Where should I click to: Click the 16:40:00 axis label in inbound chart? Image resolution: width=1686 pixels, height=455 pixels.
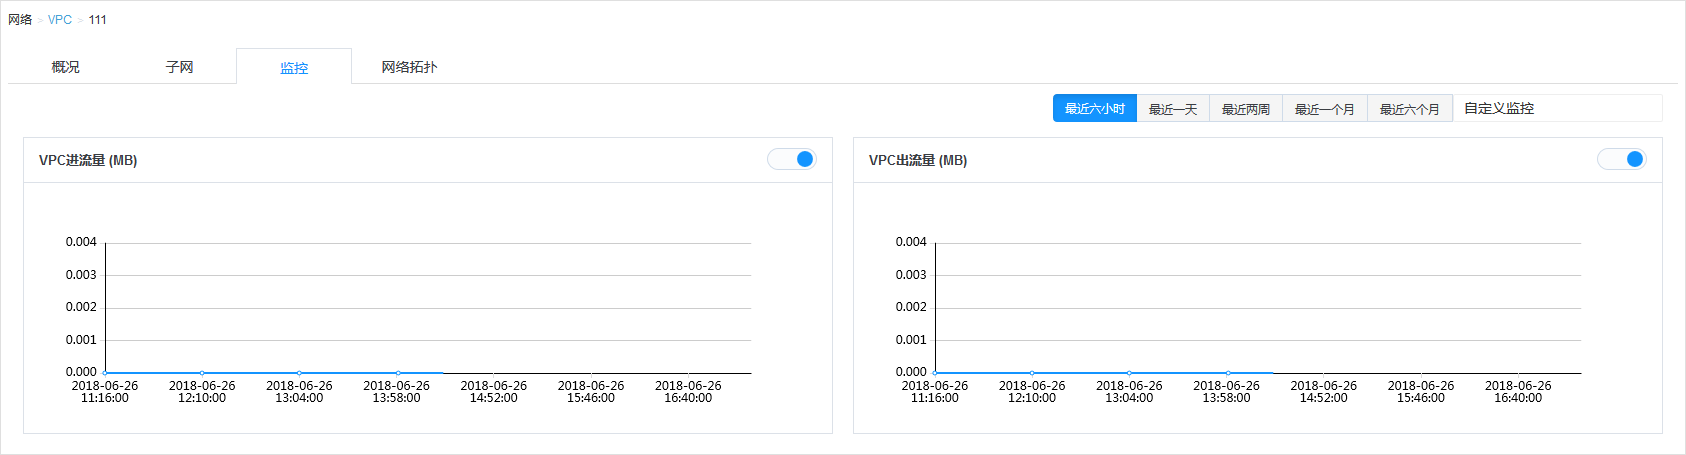[x=688, y=392]
